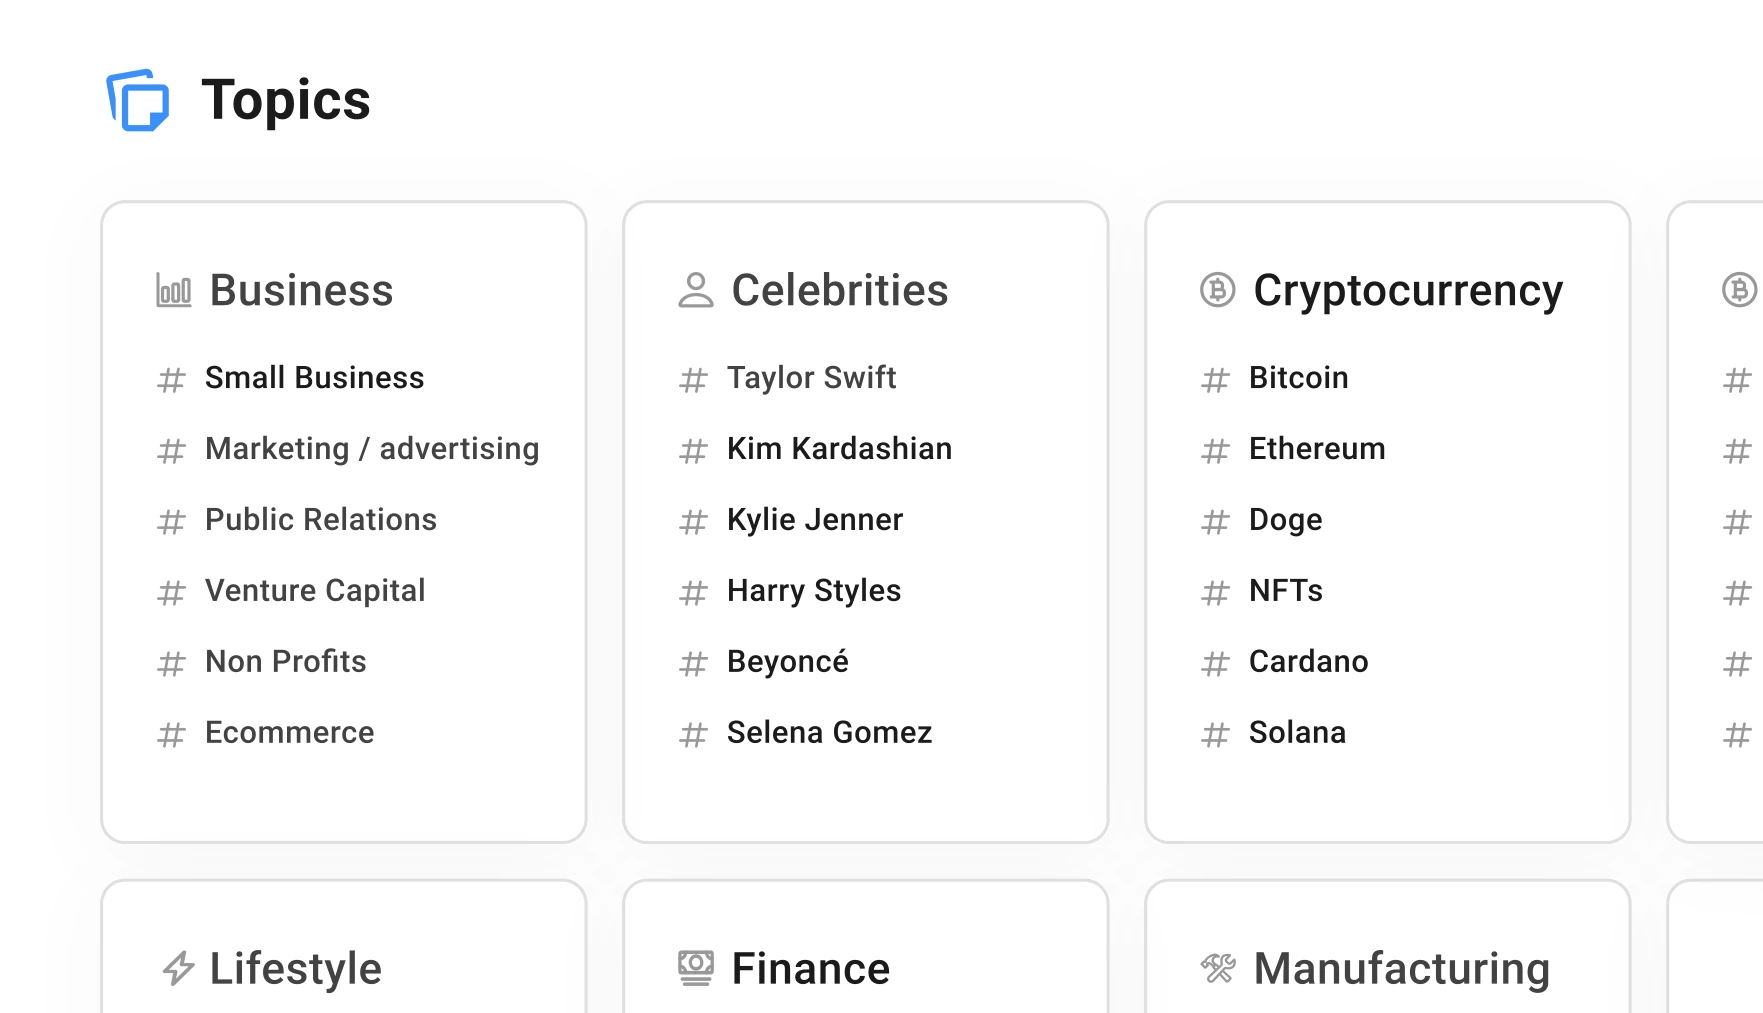Select the Kim Kardashian topic
Screen dimensions: 1763x1013
coord(839,448)
